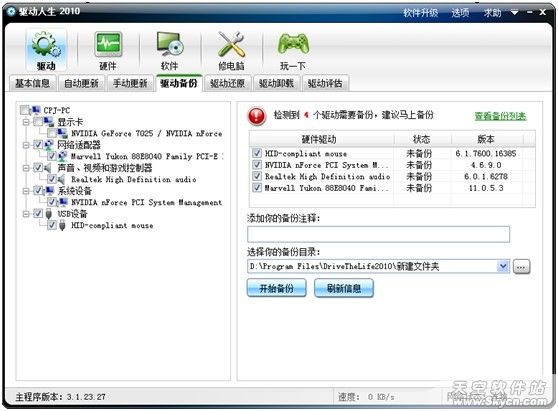
Task: Click the 刷新信息 button
Action: pyautogui.click(x=344, y=288)
